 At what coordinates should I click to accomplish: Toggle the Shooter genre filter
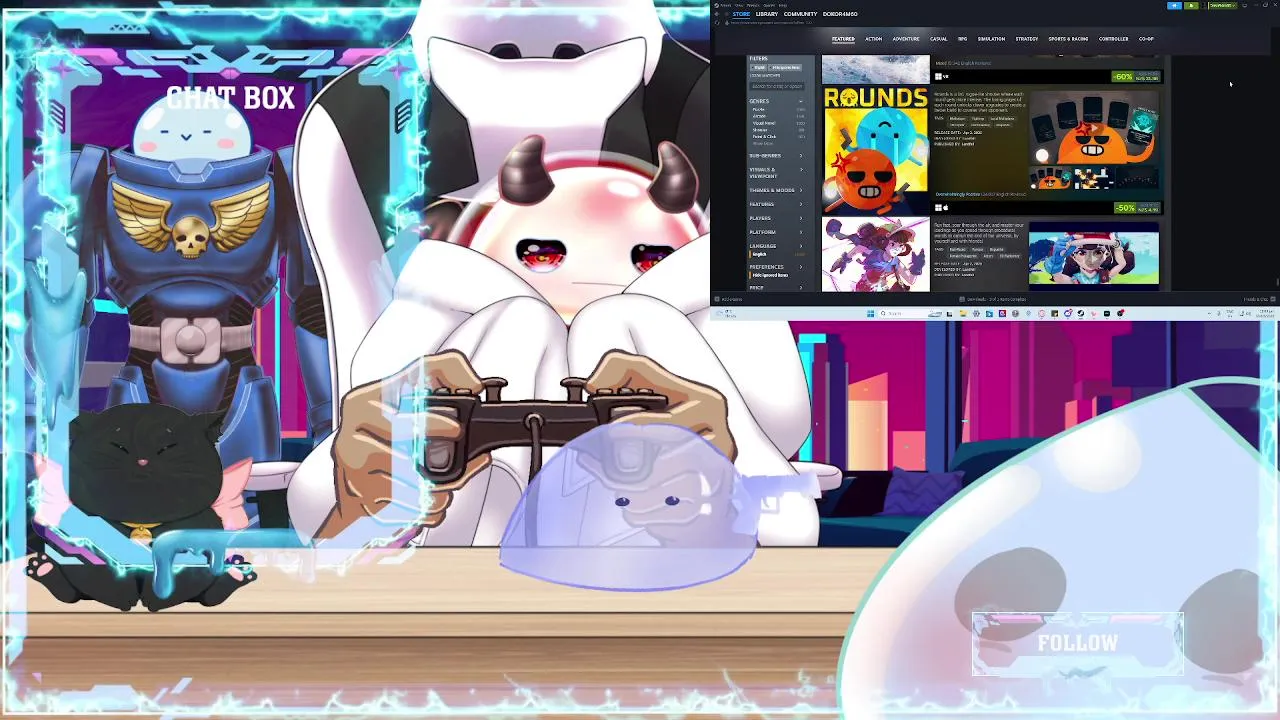pyautogui.click(x=760, y=130)
